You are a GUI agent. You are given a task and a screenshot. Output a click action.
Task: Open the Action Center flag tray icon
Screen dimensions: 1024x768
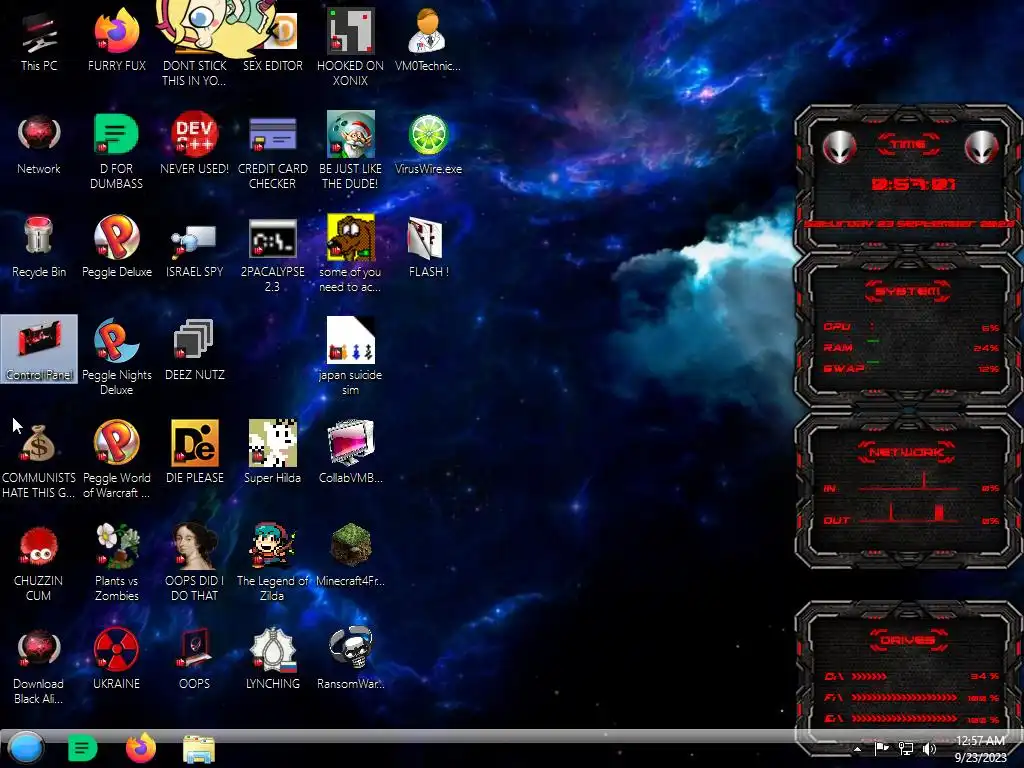click(882, 749)
